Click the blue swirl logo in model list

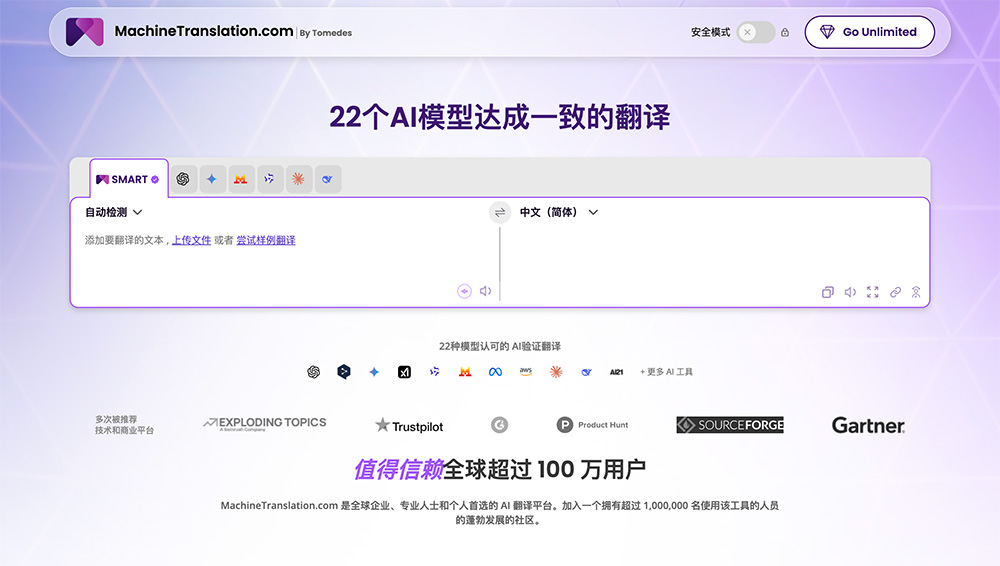tap(434, 372)
